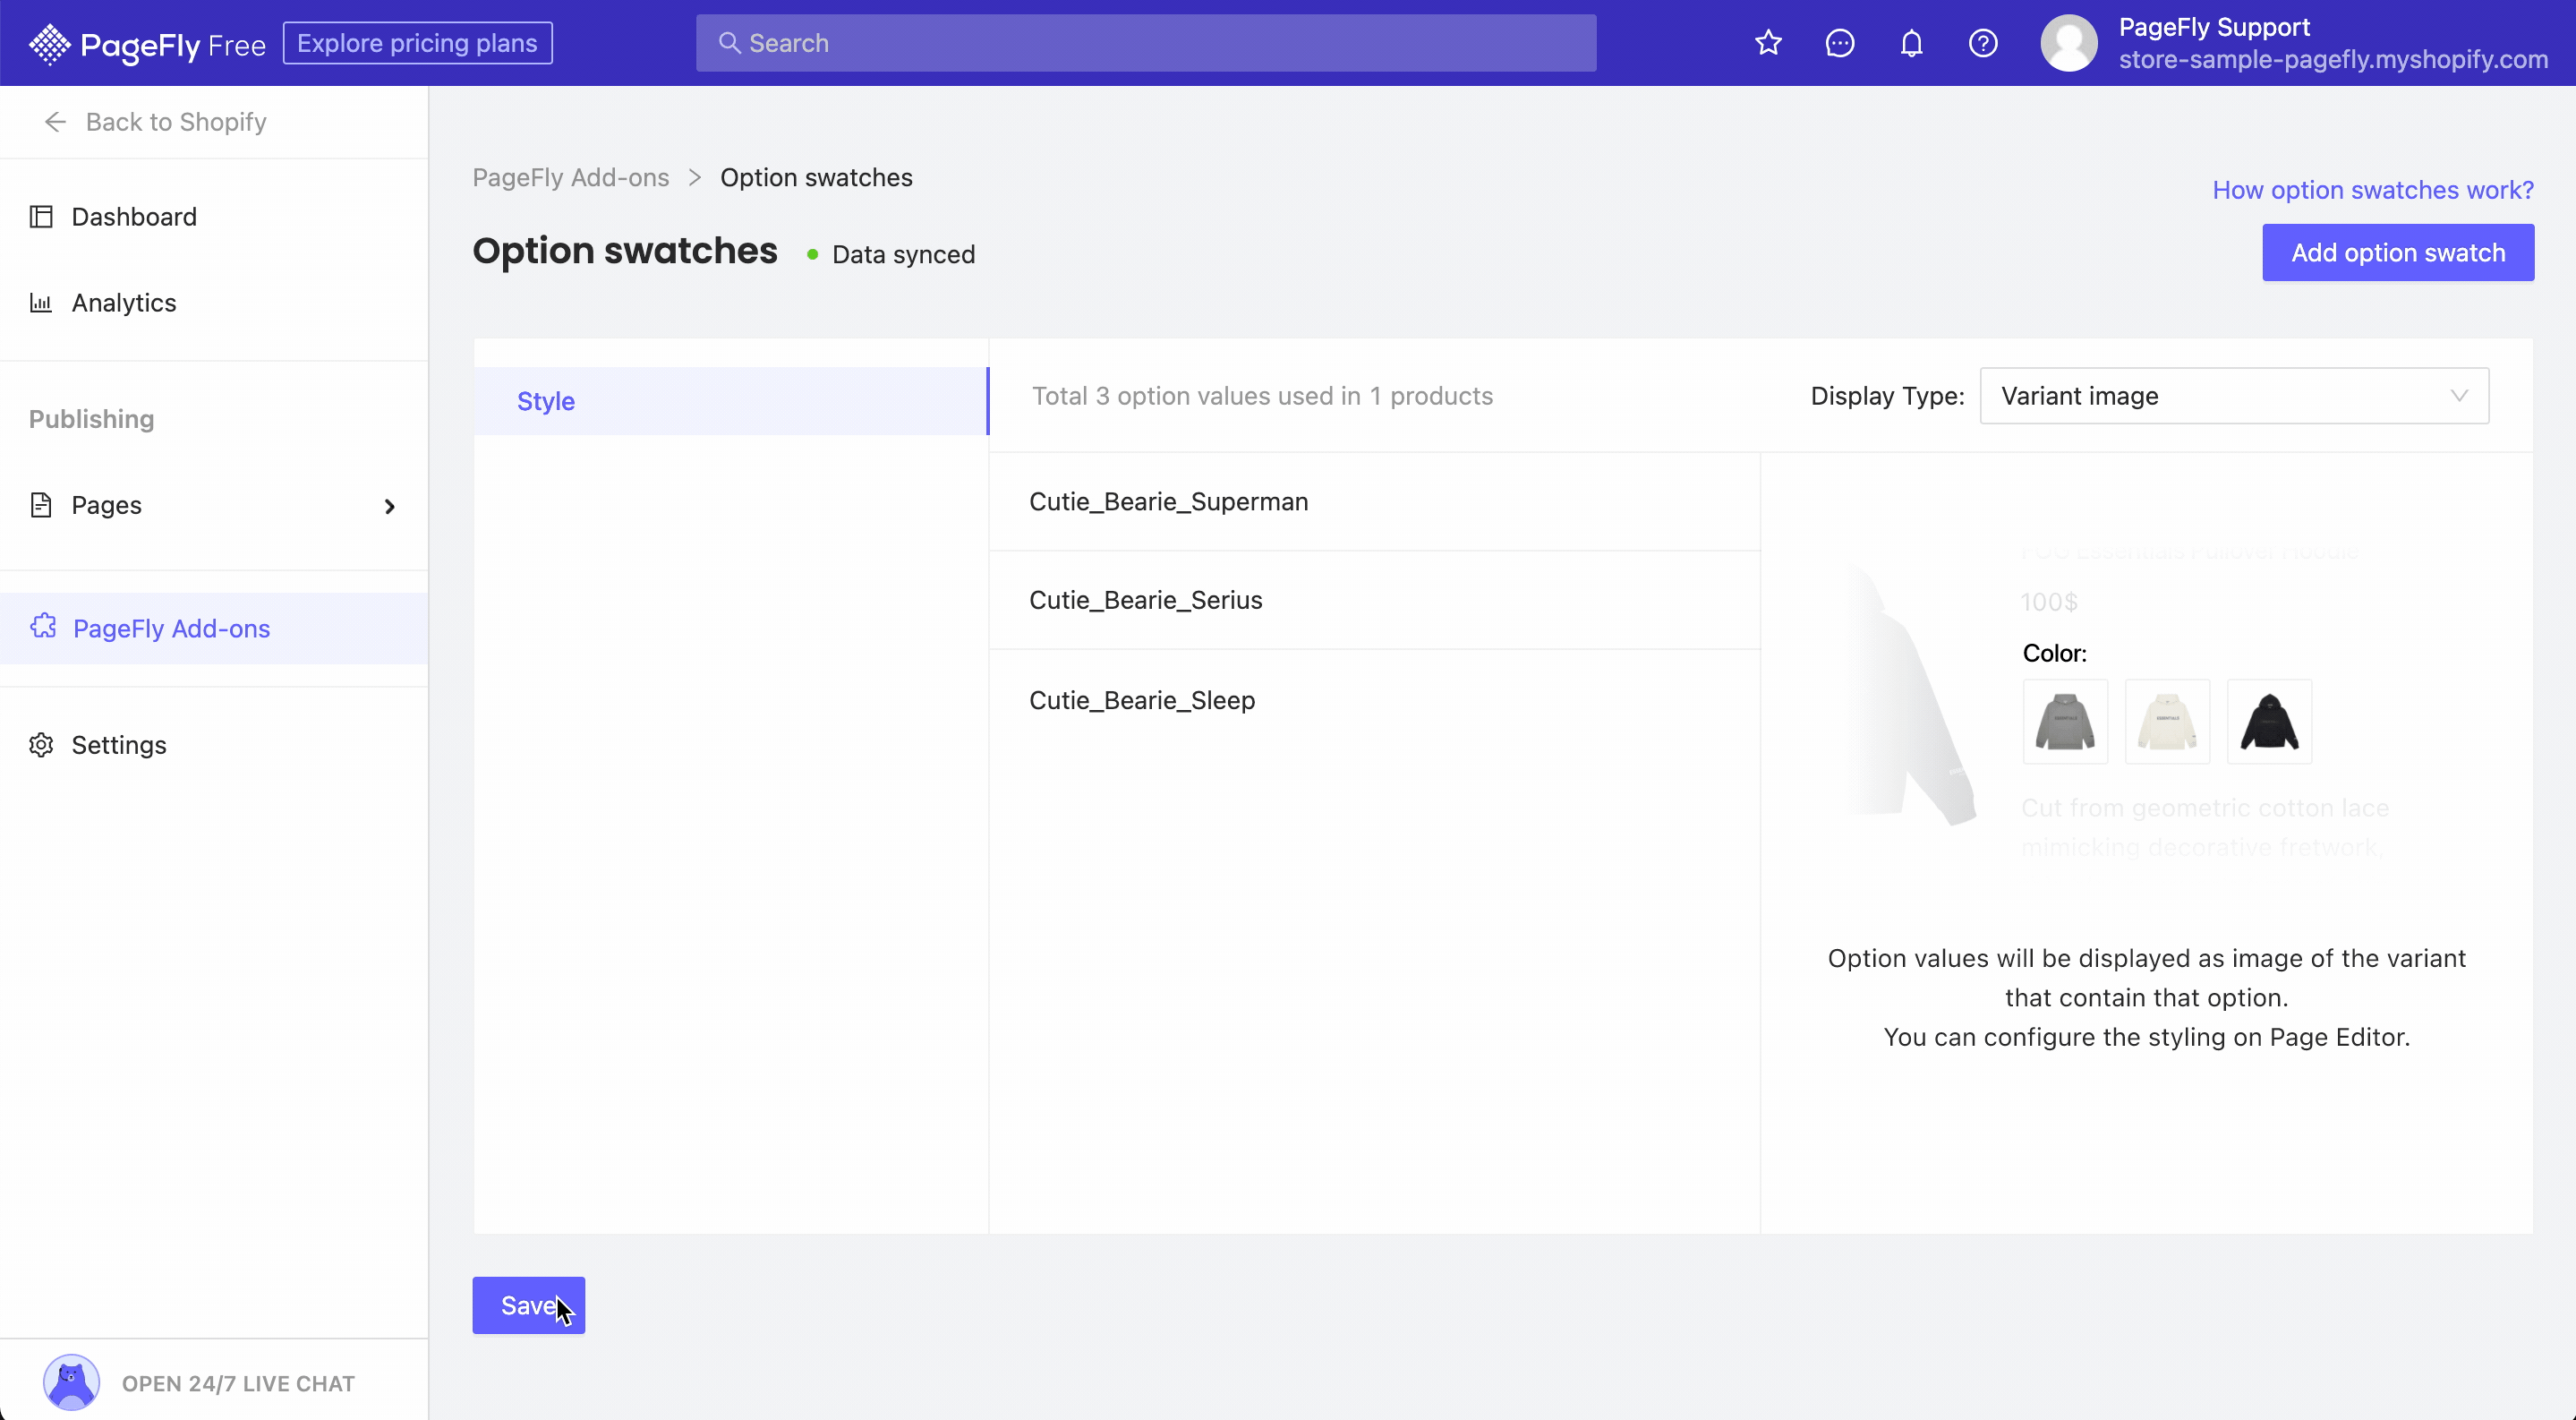2576x1420 pixels.
Task: Click the Data synced status text
Action: pyautogui.click(x=903, y=255)
